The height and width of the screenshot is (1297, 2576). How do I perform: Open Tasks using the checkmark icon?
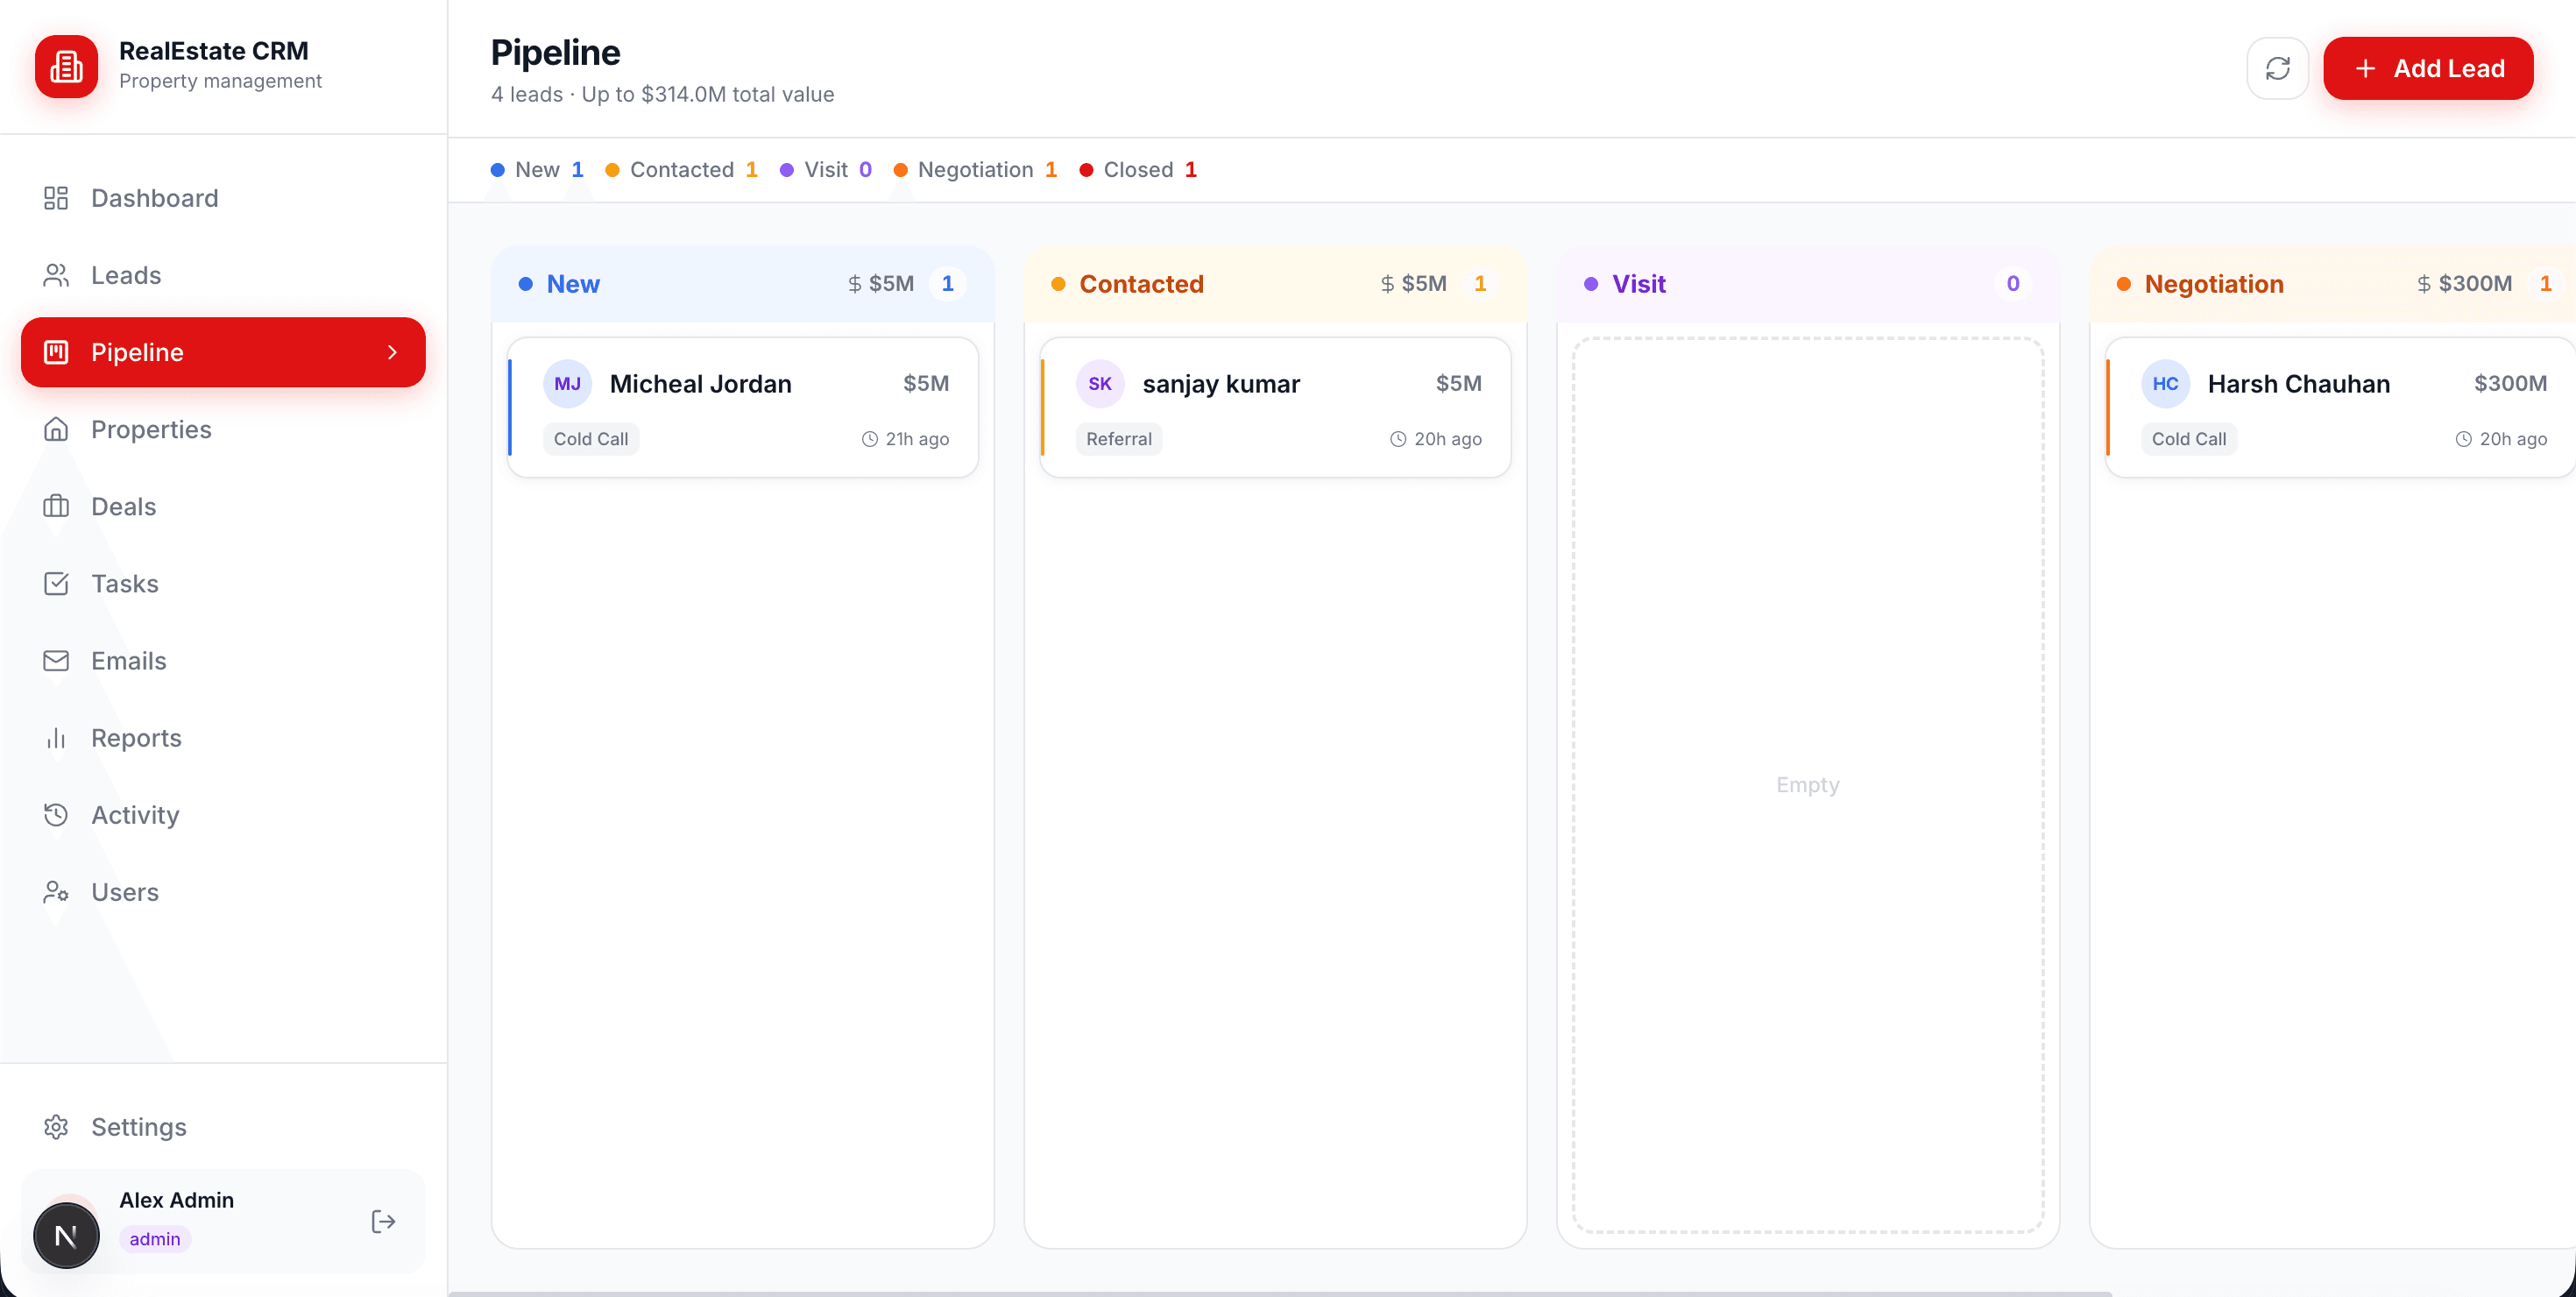pos(57,583)
